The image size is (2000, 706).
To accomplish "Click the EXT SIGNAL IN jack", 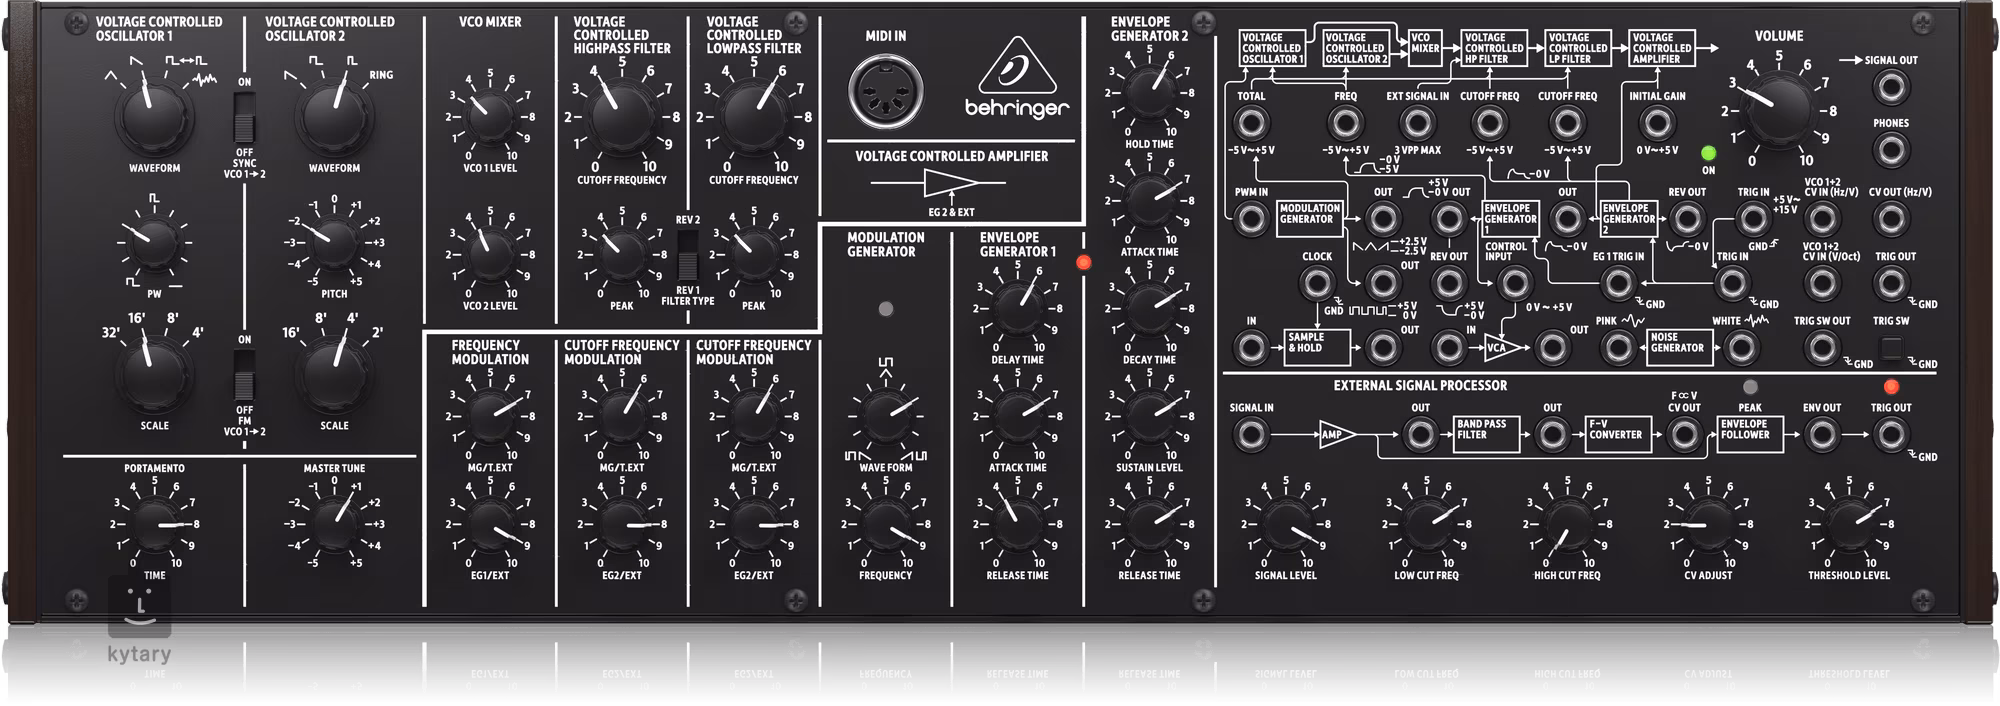I will [x=1415, y=123].
